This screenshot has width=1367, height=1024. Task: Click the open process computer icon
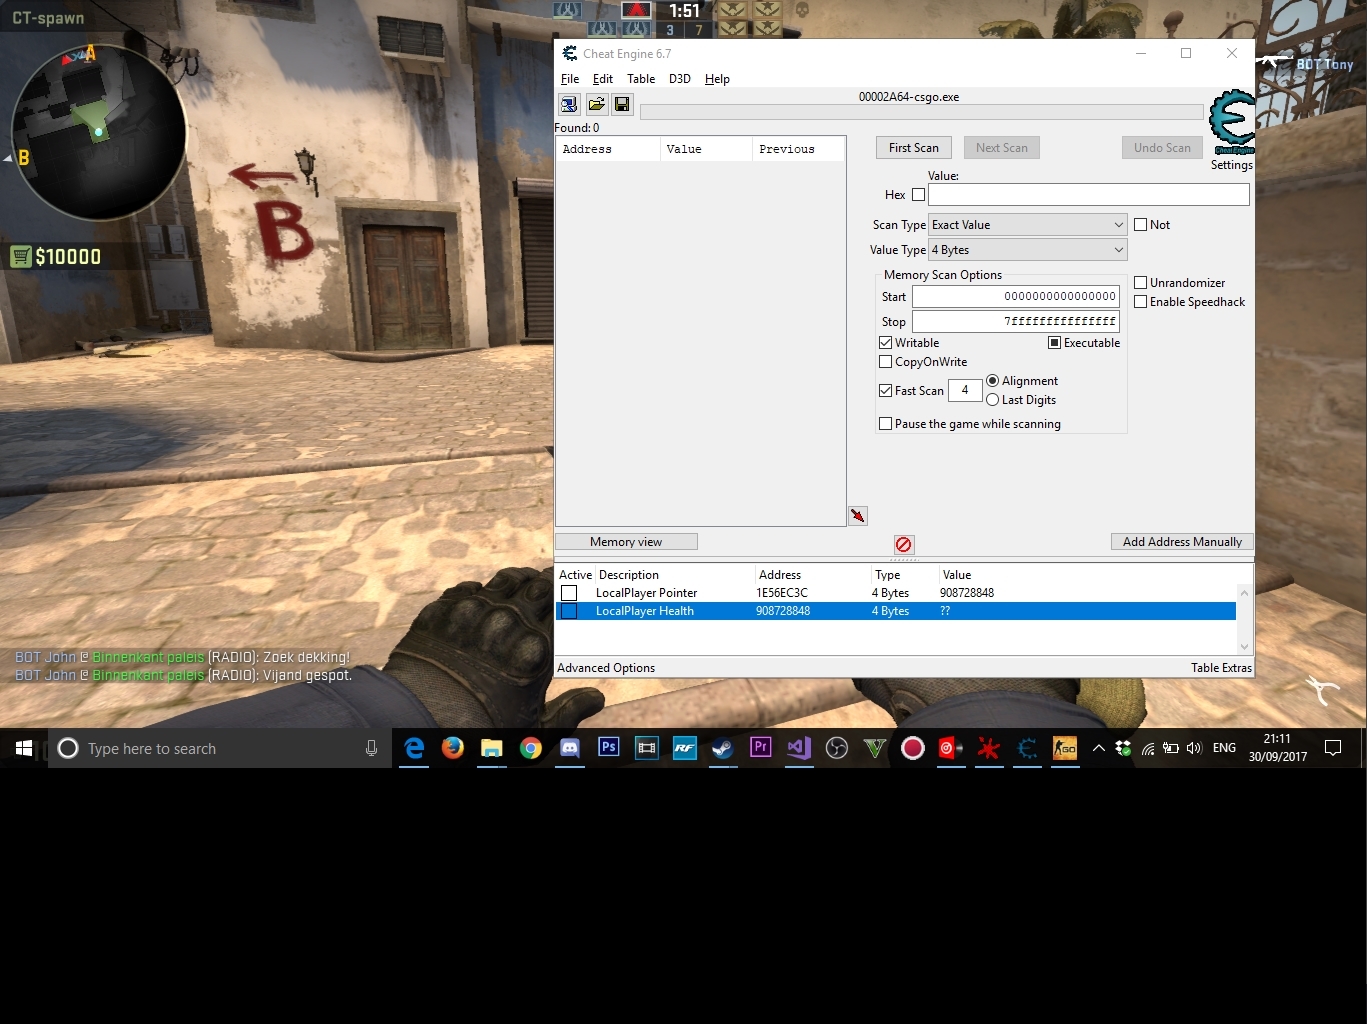coord(569,104)
